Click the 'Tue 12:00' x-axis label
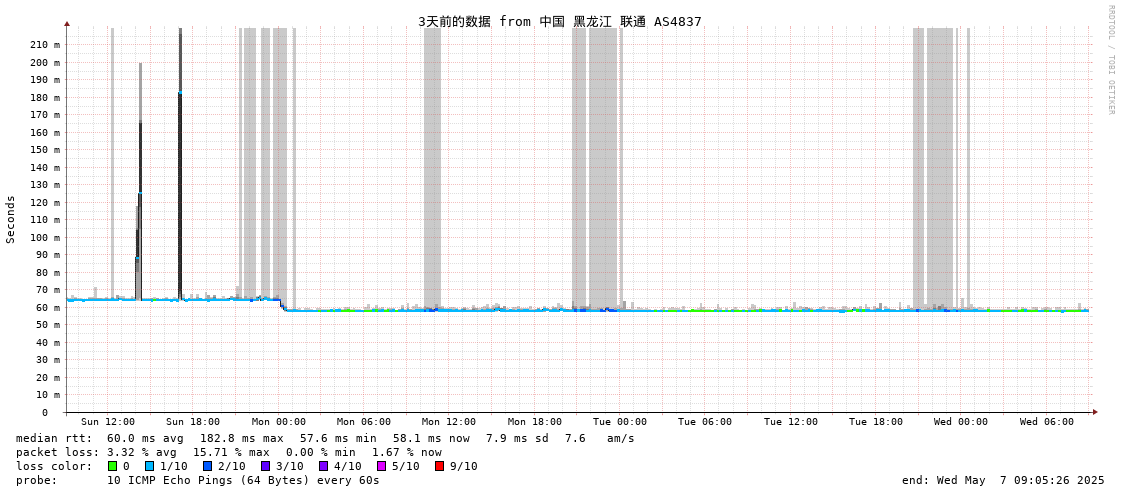The width and height of the screenshot is (1121, 494). coord(790,422)
